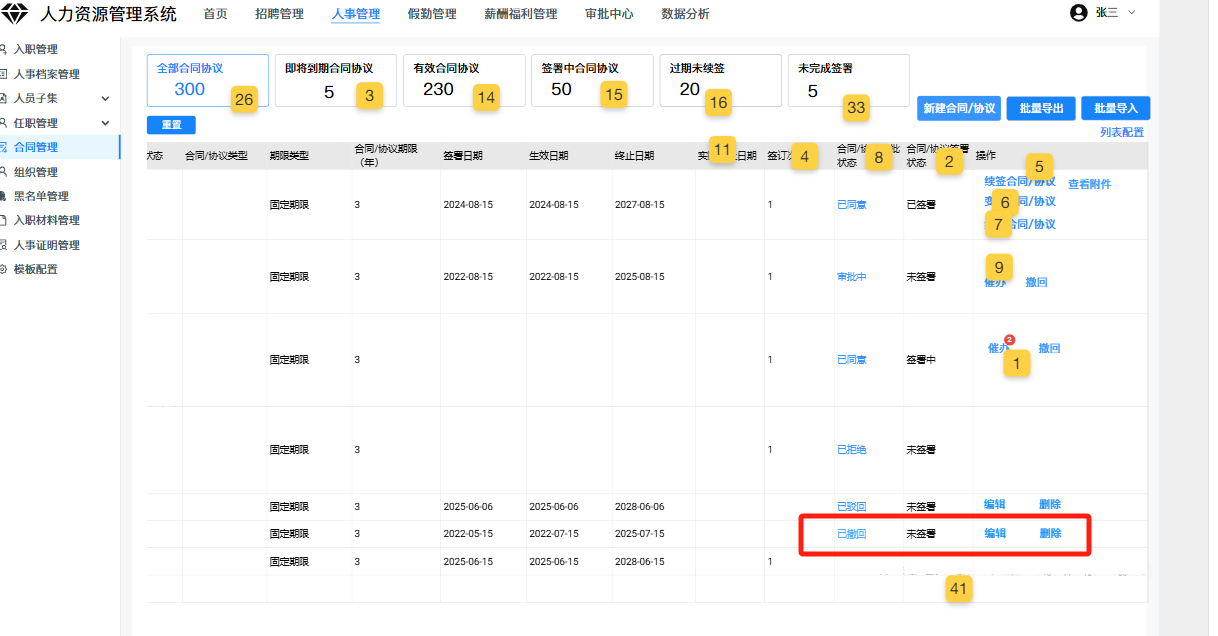This screenshot has width=1218, height=636.
Task: Click the 入职管理 sidebar icon
Action: 4,49
